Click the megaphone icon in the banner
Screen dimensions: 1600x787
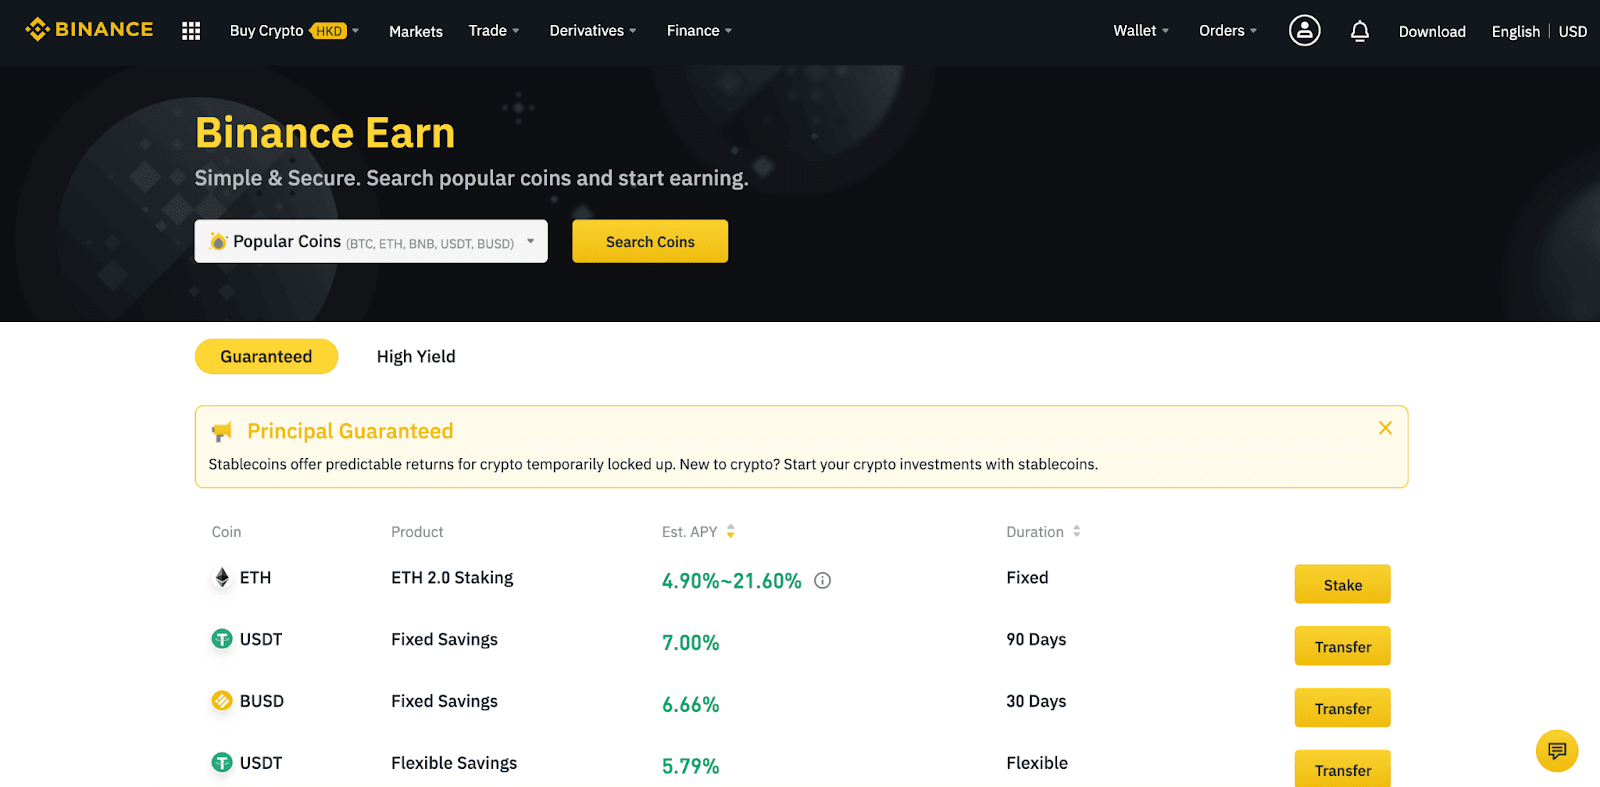222,431
